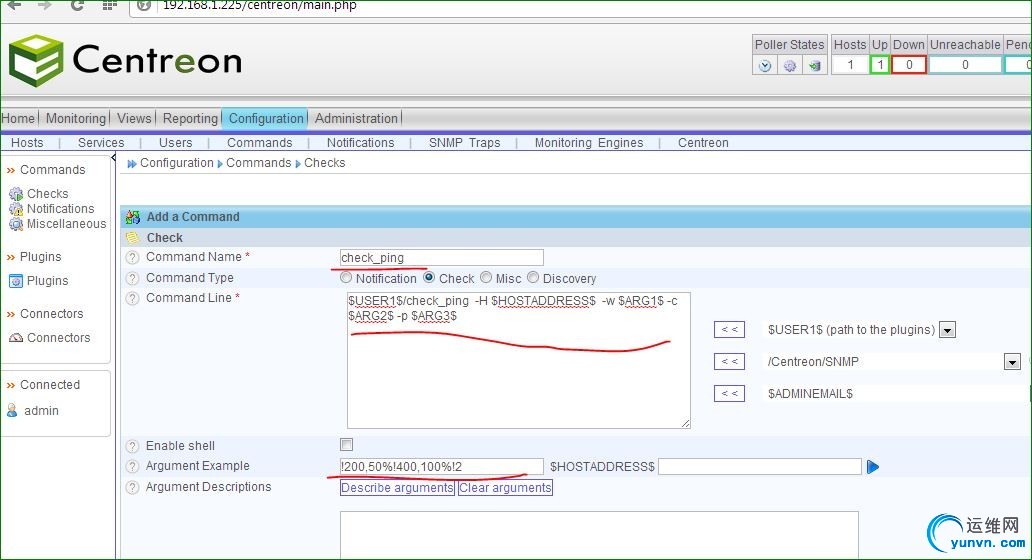The height and width of the screenshot is (560, 1032).
Task: Click the Down hosts count box
Action: (x=909, y=64)
